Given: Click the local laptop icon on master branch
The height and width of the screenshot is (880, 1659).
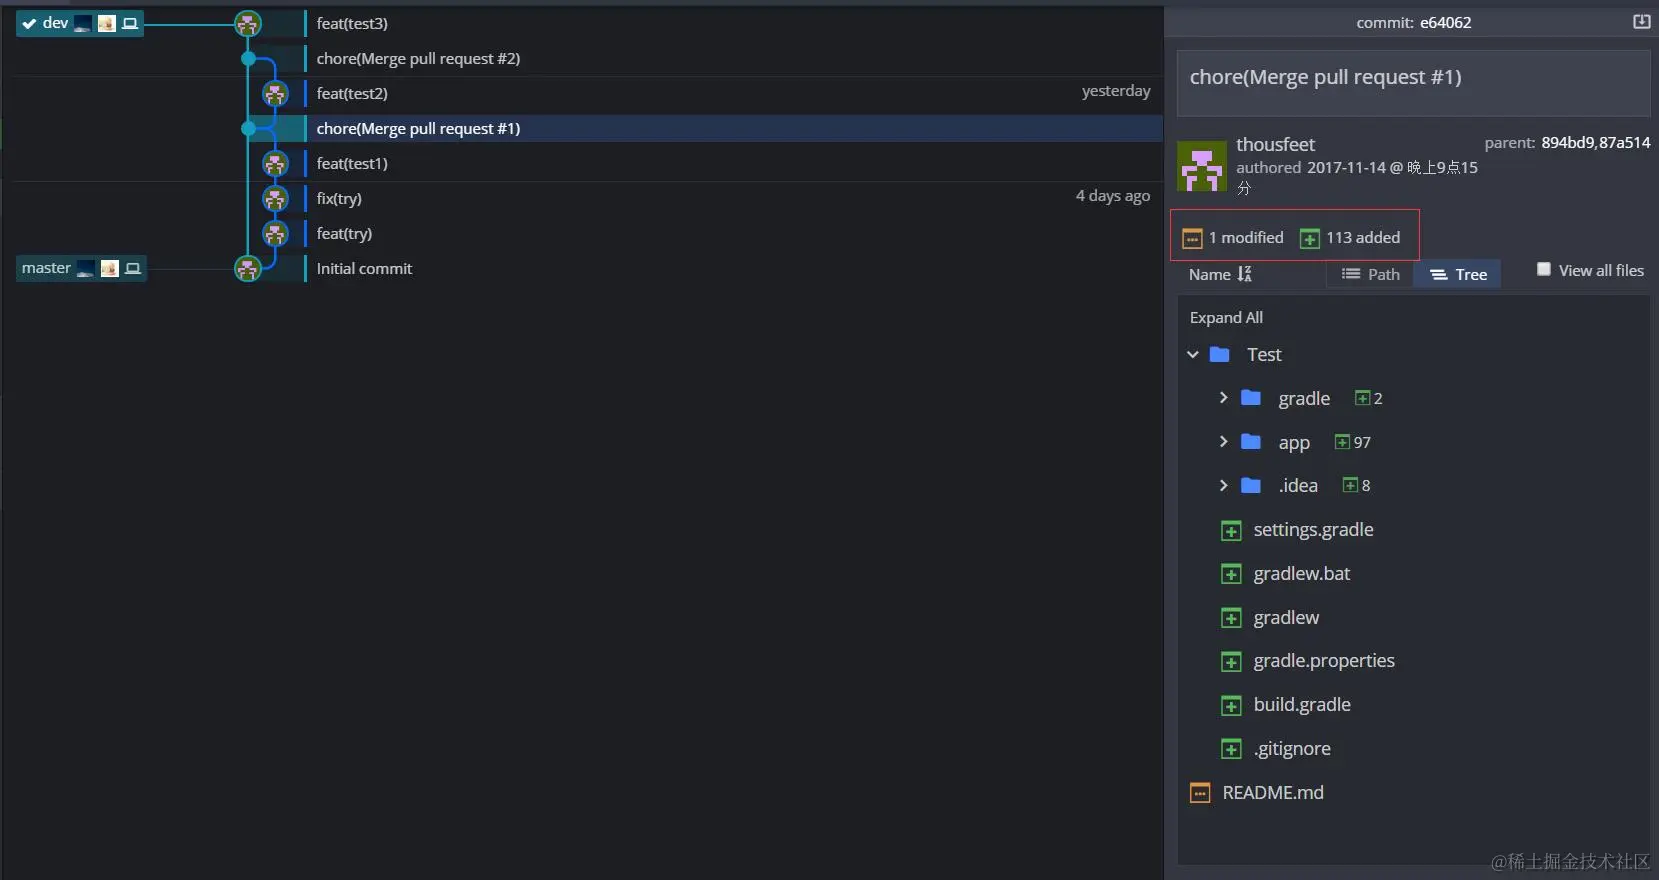Looking at the screenshot, I should pos(133,268).
